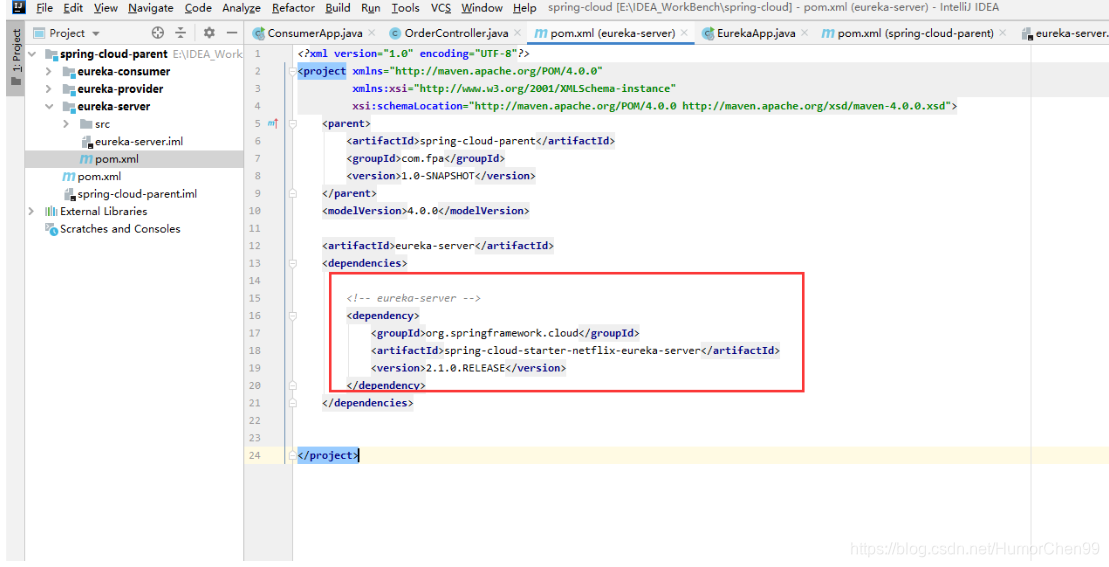
Task: Switch to ConsumerApp.java tab
Action: click(315, 33)
